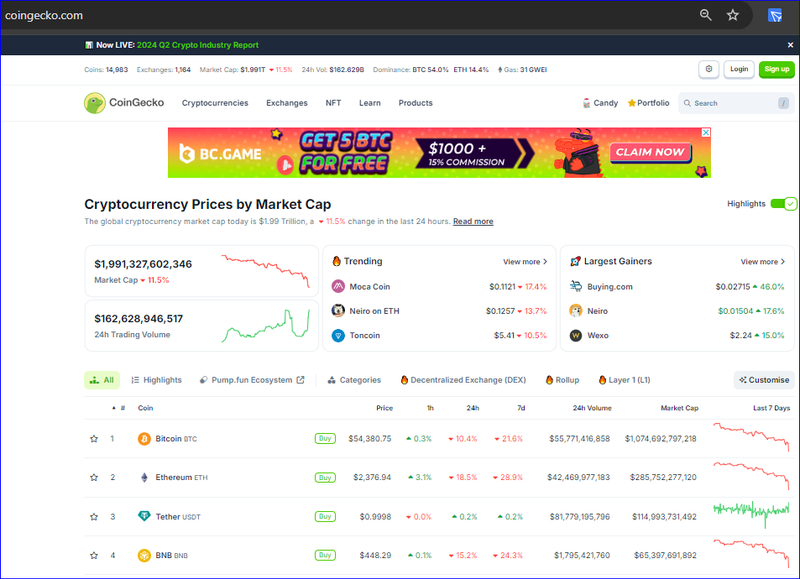Open the 2024 Q2 Crypto Industry Report link

tap(197, 45)
